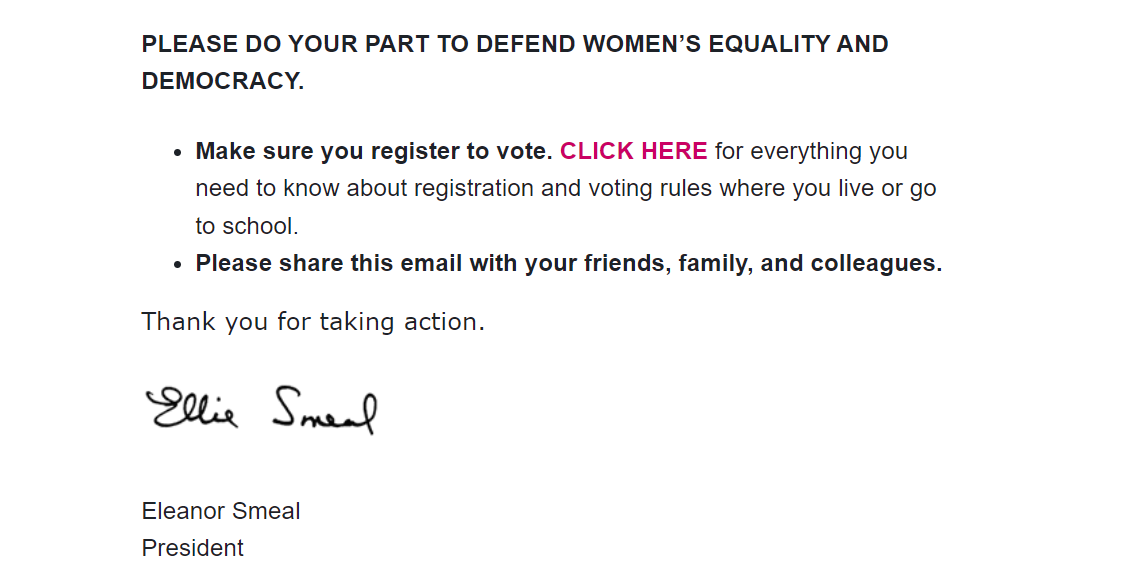
Task: Click the pink CLICK HERE link
Action: click(633, 151)
